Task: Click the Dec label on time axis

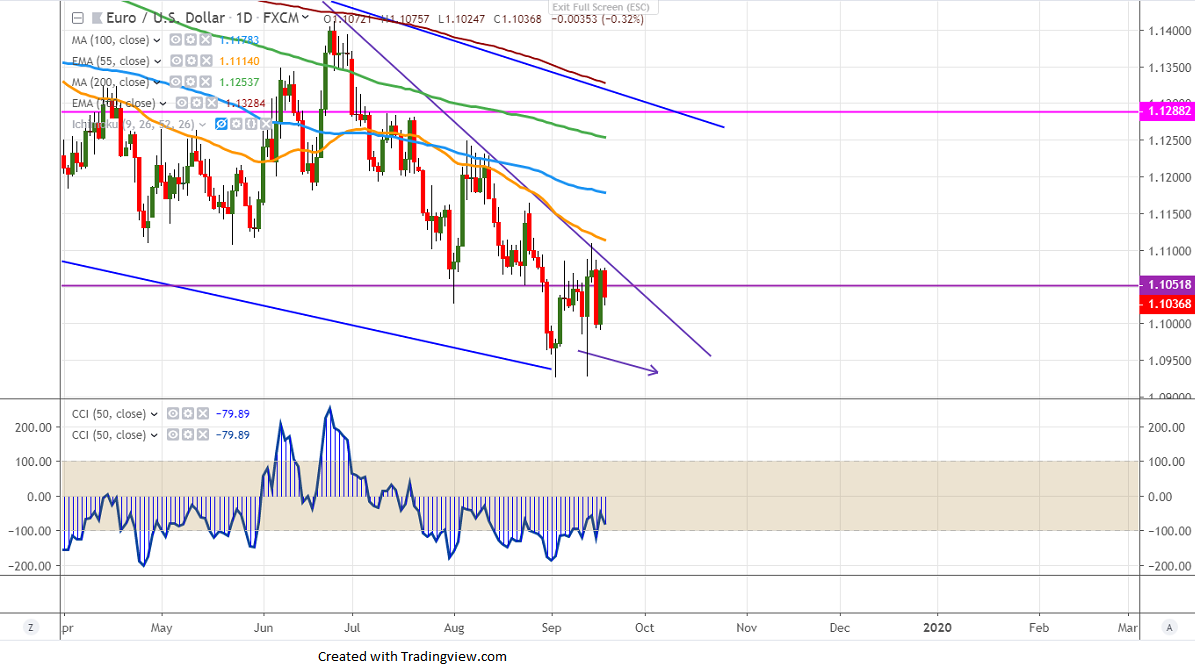Action: point(839,628)
